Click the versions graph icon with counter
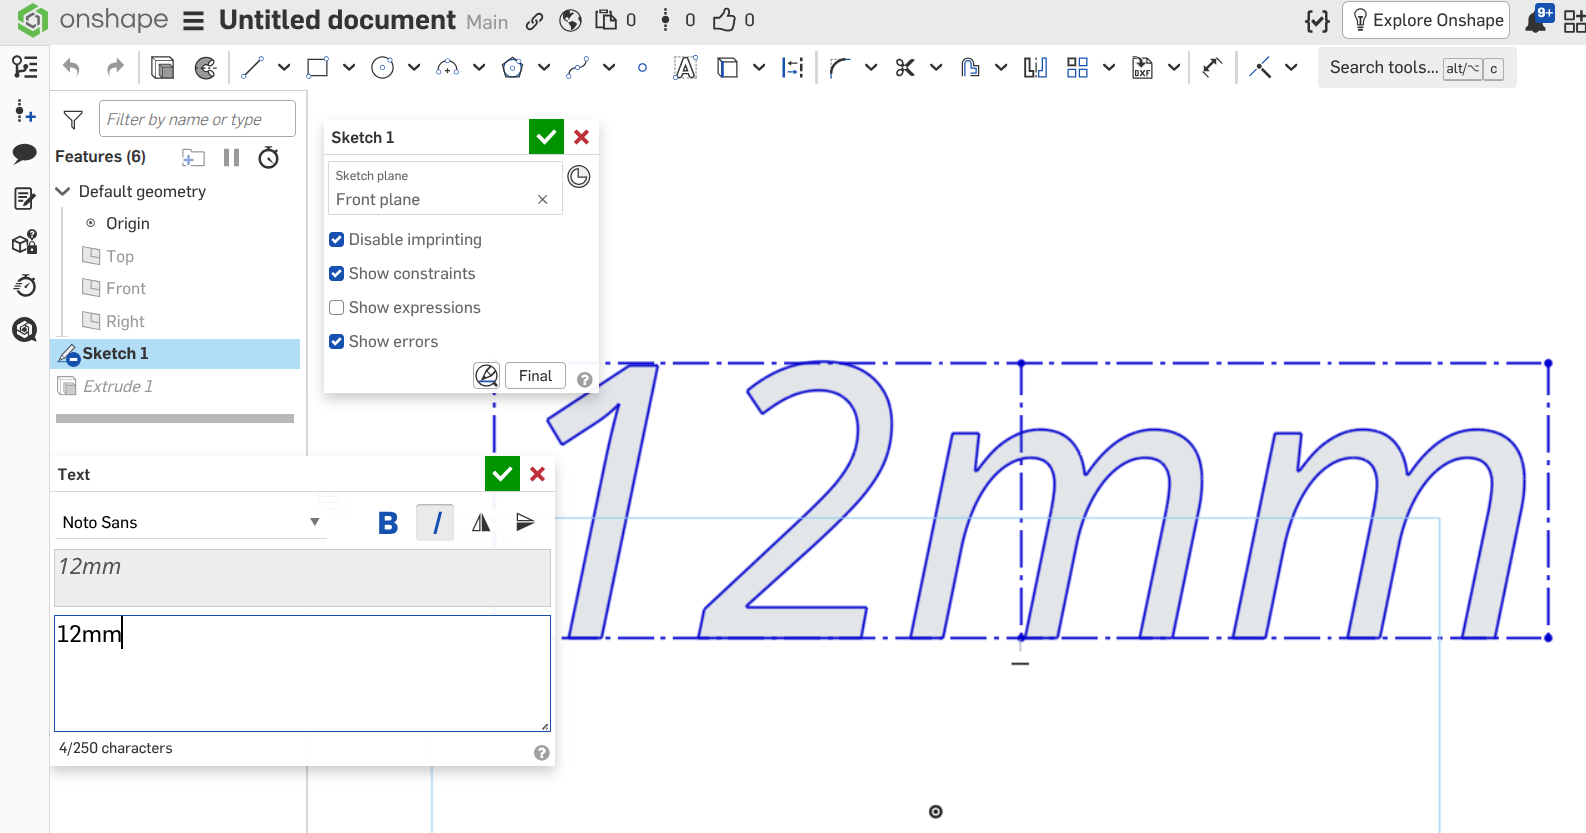 (665, 20)
